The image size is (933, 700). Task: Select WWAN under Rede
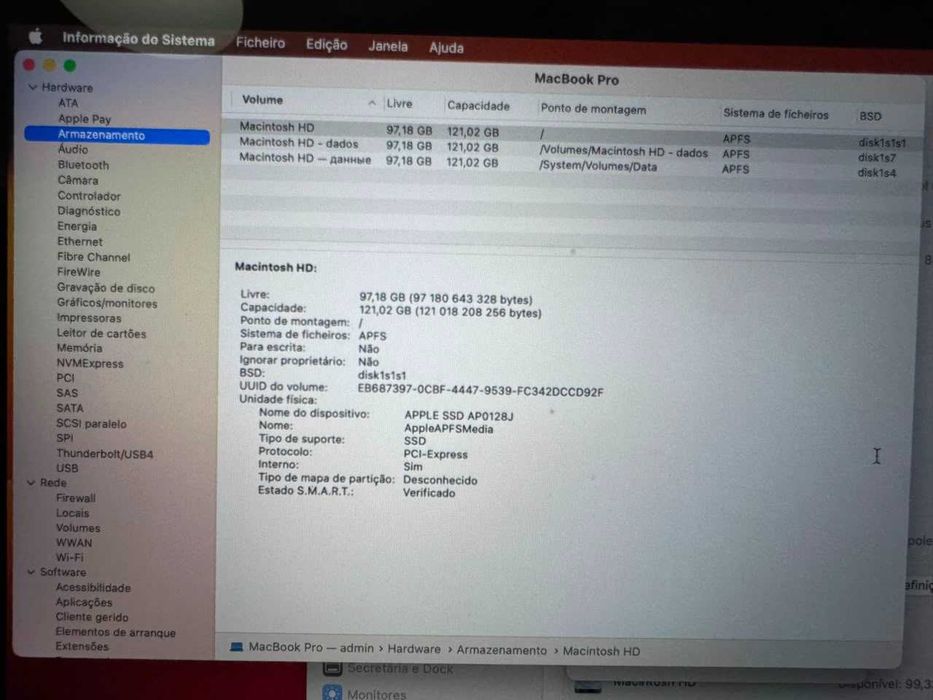pos(74,543)
